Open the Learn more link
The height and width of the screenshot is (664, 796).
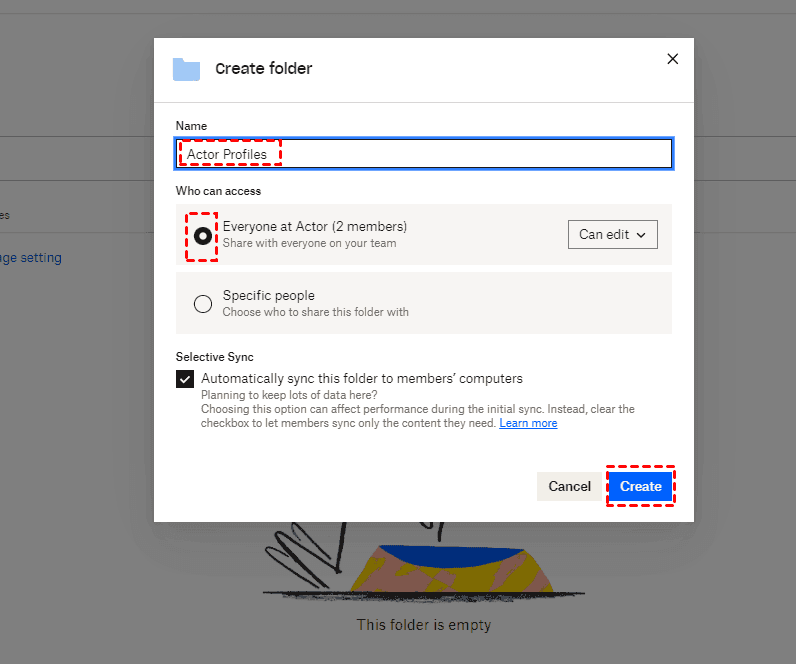[x=528, y=423]
